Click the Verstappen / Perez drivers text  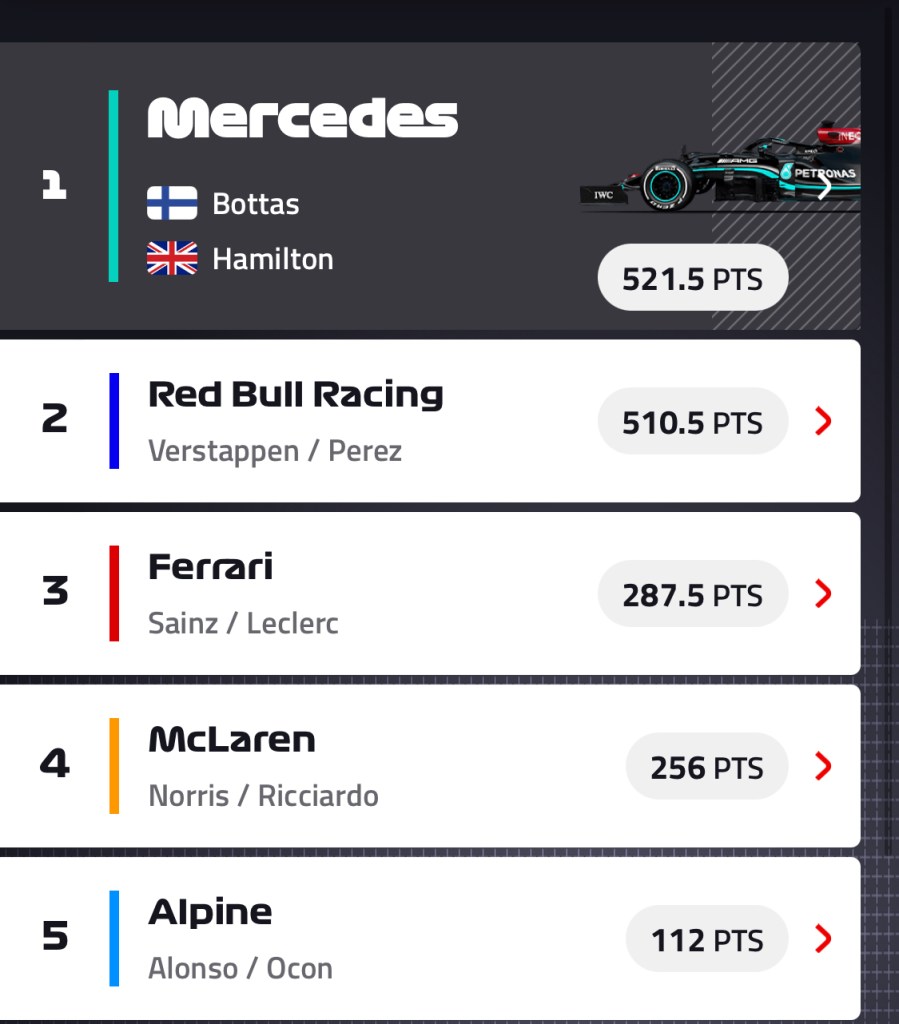pyautogui.click(x=275, y=451)
